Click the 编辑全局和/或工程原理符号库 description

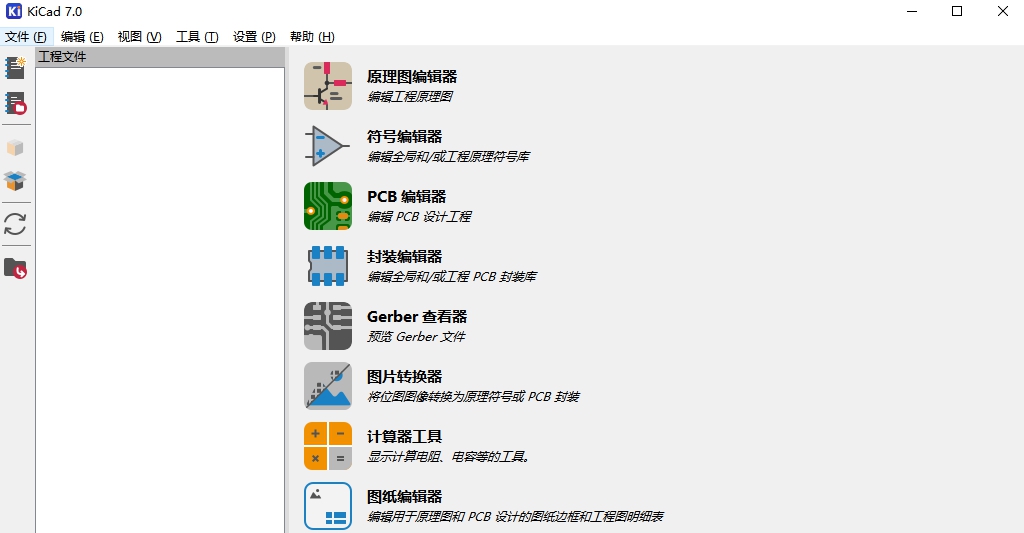tap(448, 157)
